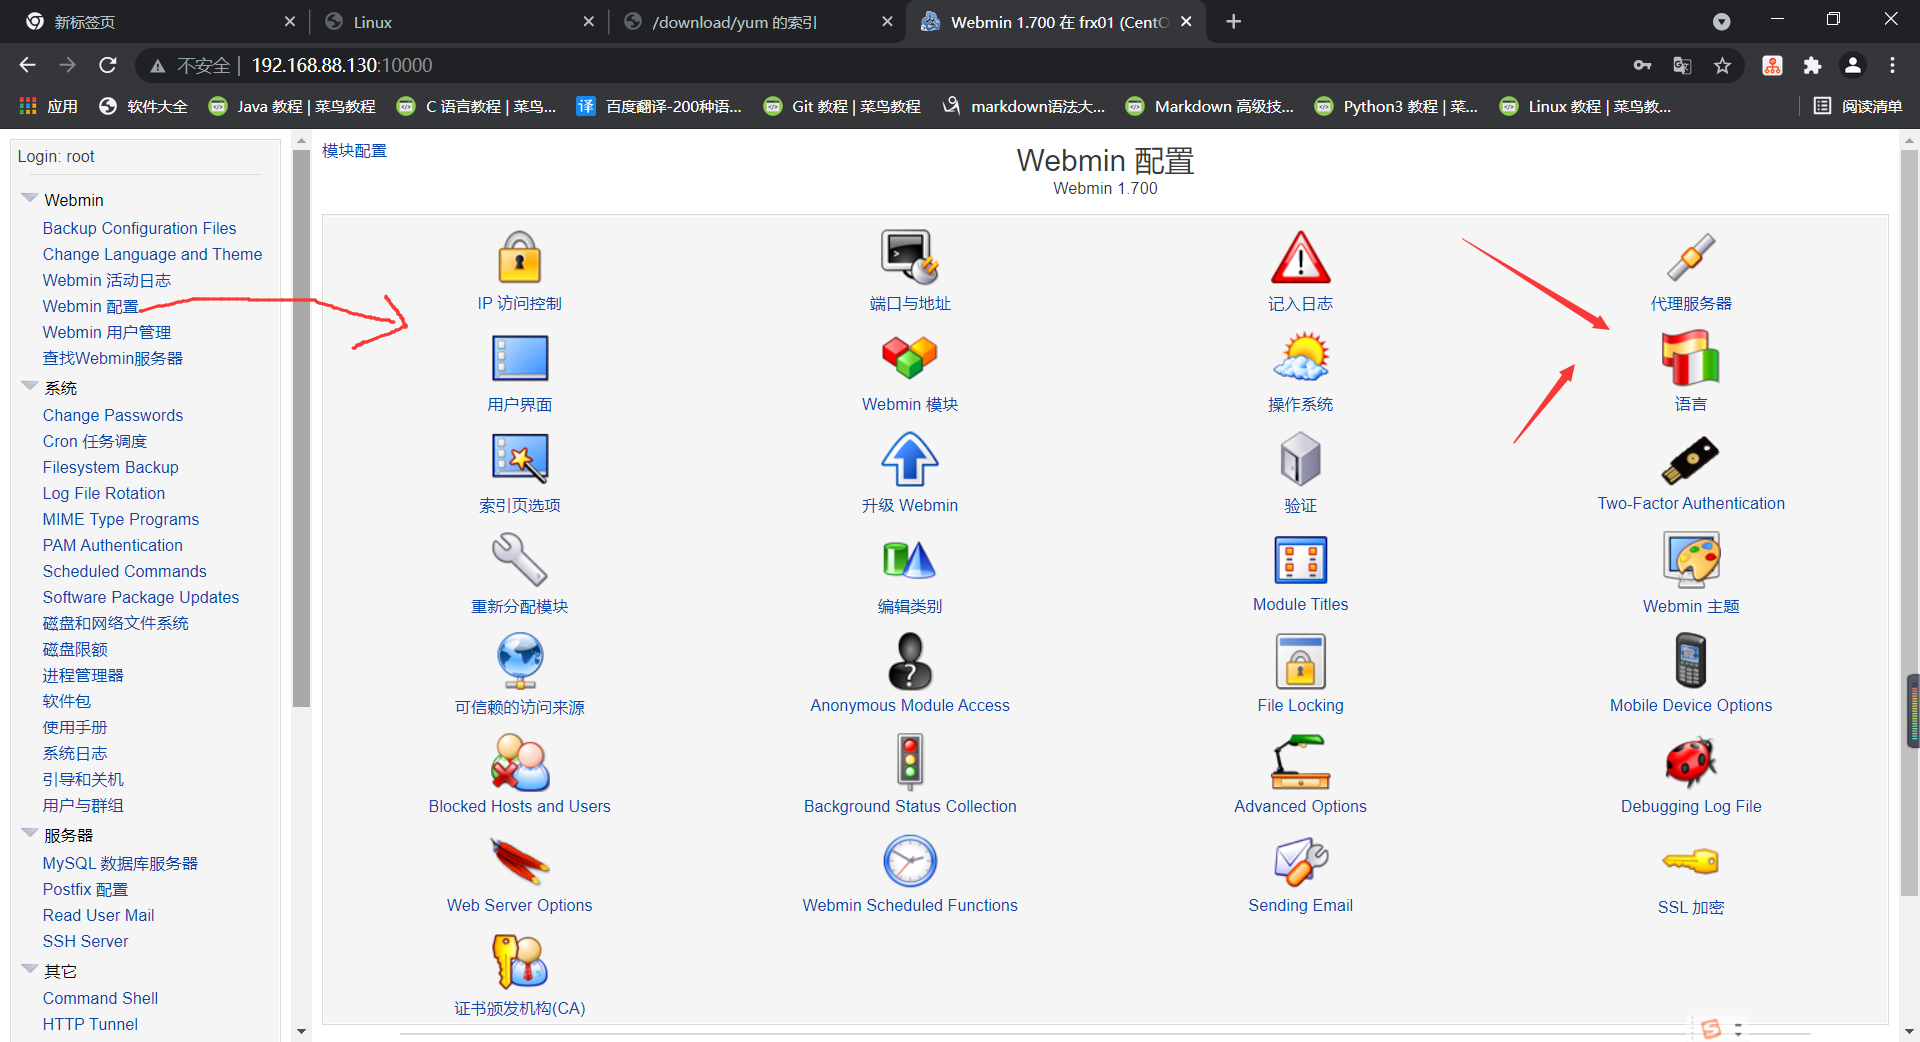Open the certificate authority (CA) icon
Screen dimensions: 1920x1042
(519, 961)
